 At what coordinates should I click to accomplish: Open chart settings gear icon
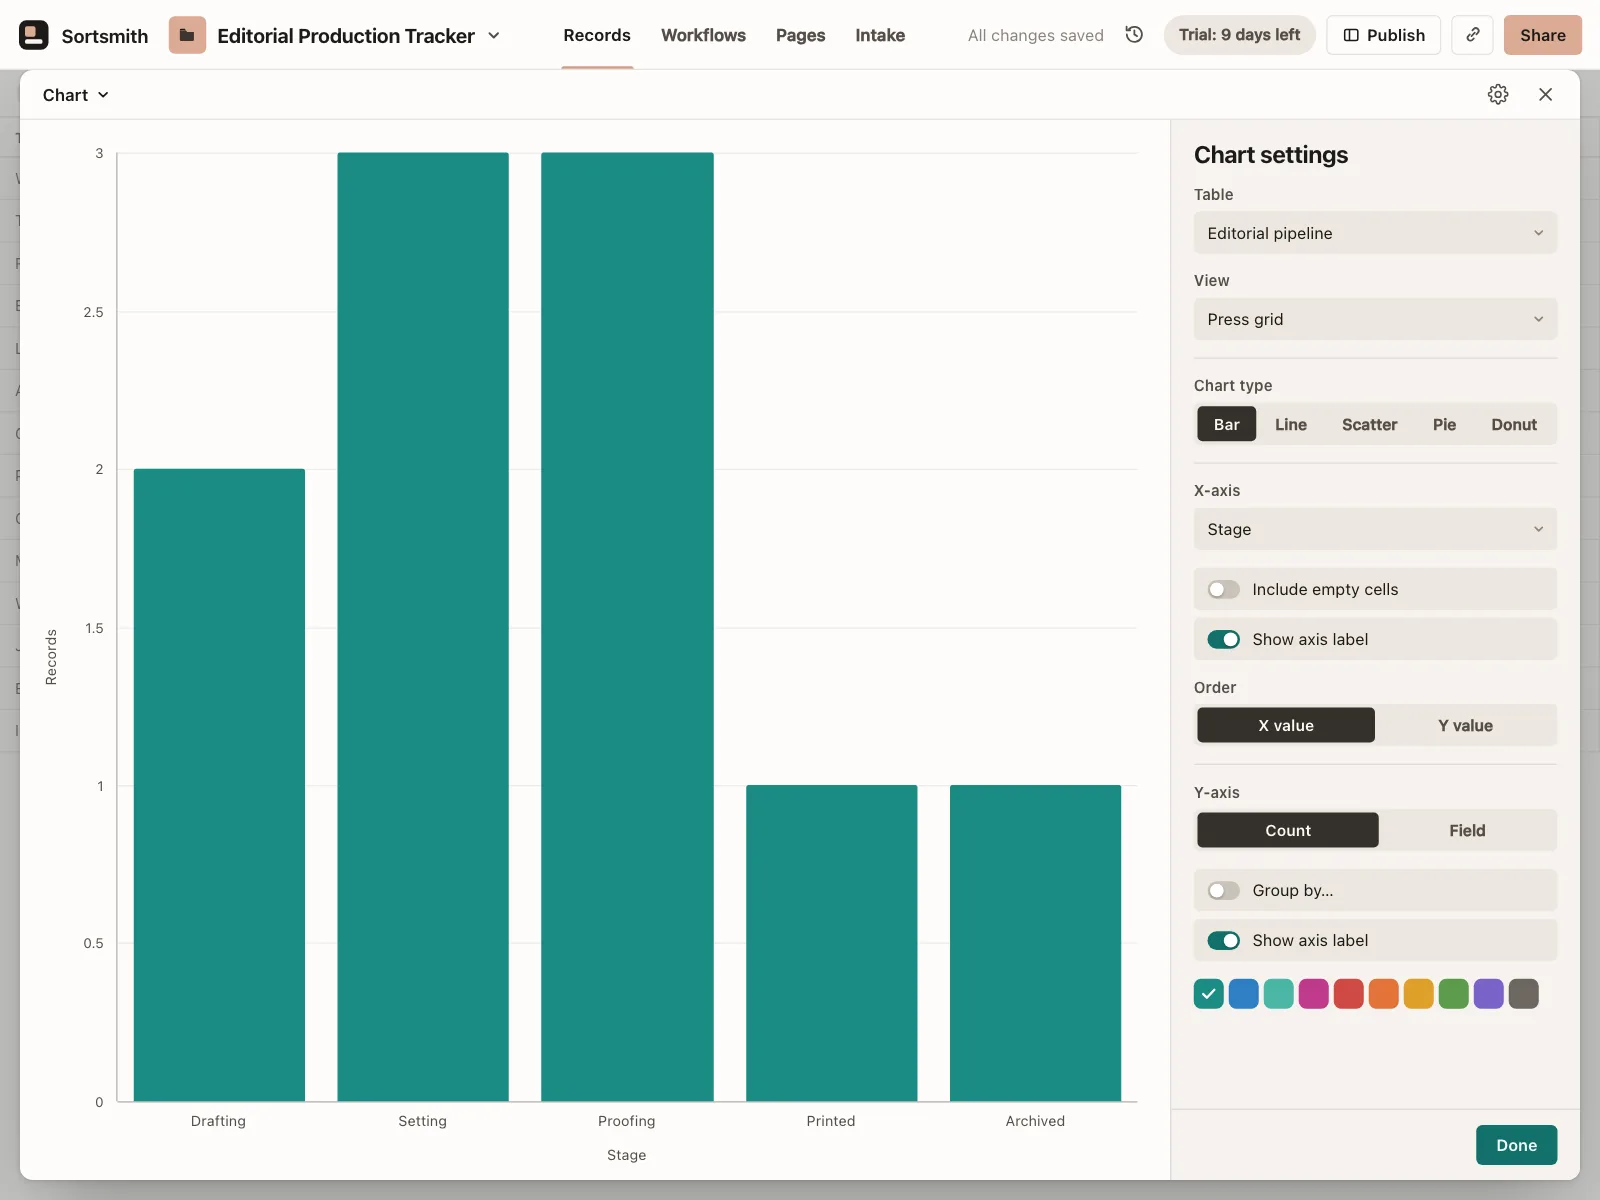coord(1498,94)
